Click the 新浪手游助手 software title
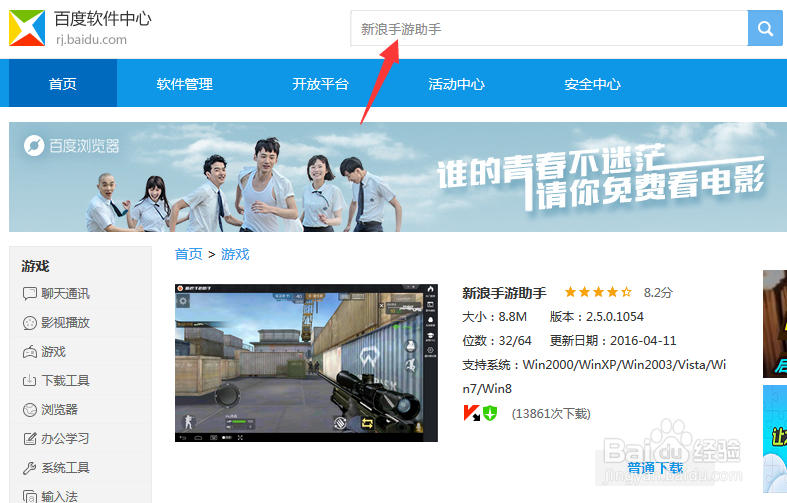 click(504, 293)
